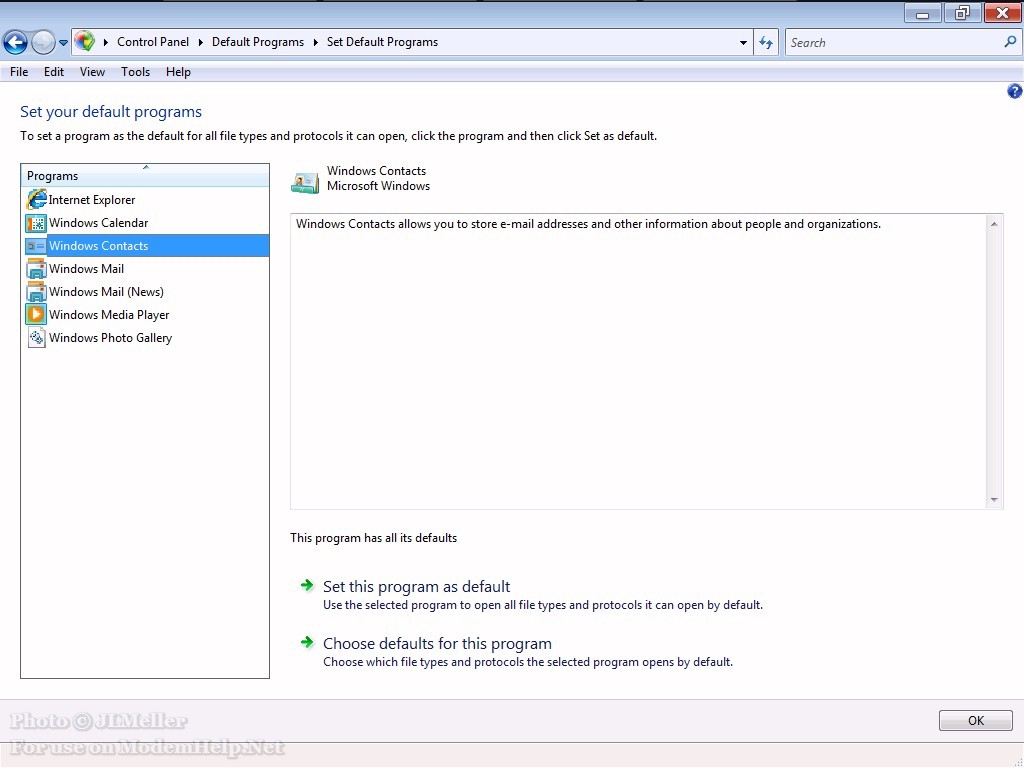The width and height of the screenshot is (1024, 768).
Task: Expand the address bar history dropdown
Action: click(x=743, y=42)
